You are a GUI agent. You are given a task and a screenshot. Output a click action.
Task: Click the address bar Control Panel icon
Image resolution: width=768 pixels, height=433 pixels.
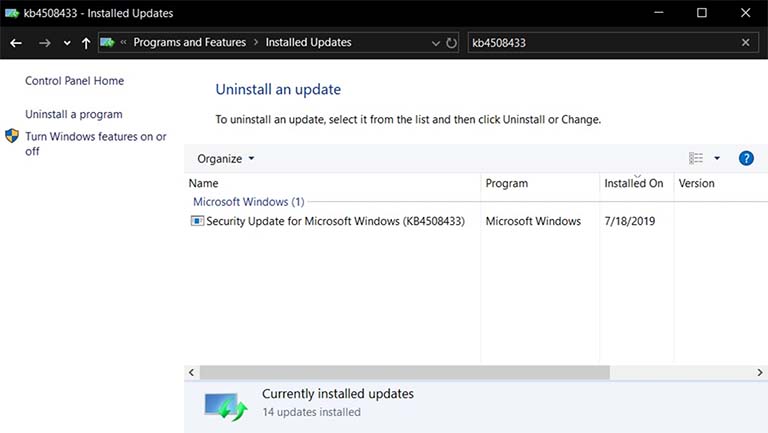107,43
